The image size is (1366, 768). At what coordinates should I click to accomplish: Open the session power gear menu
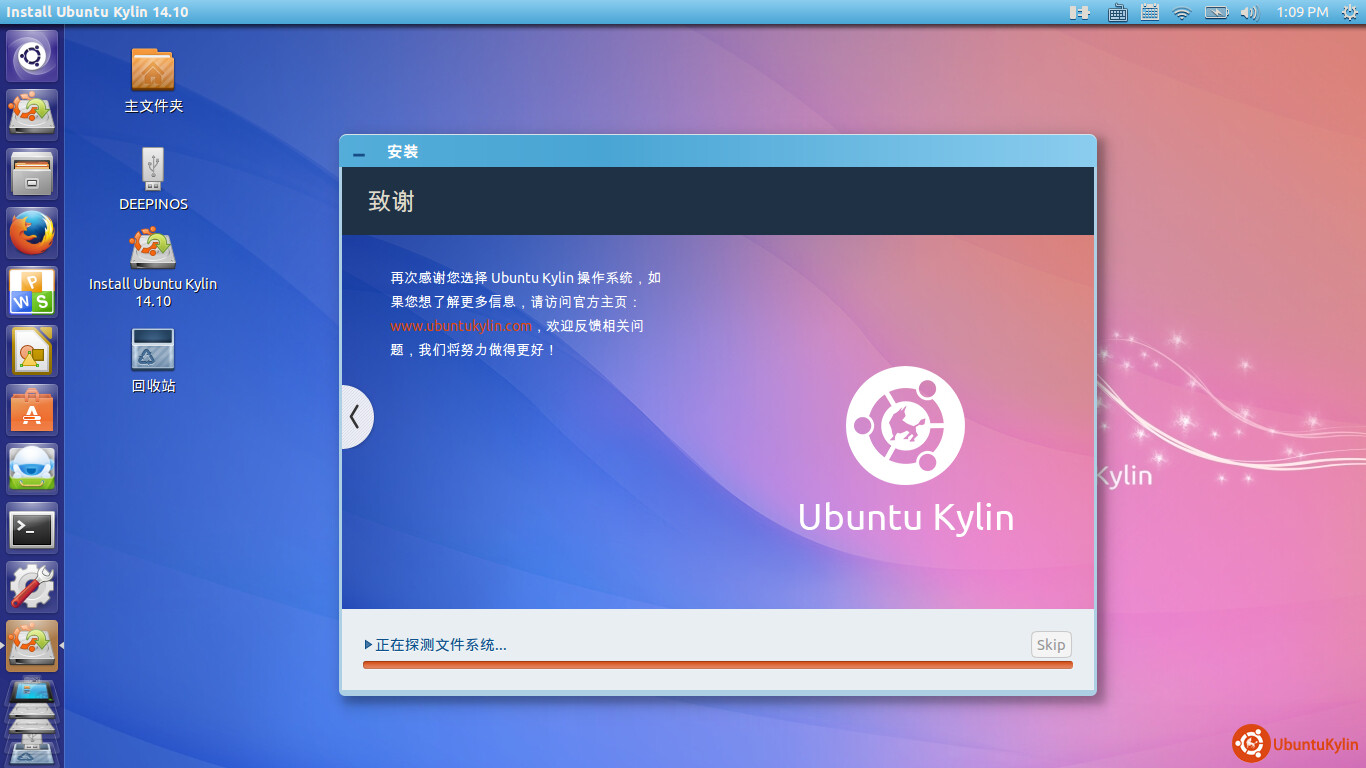(x=1349, y=12)
